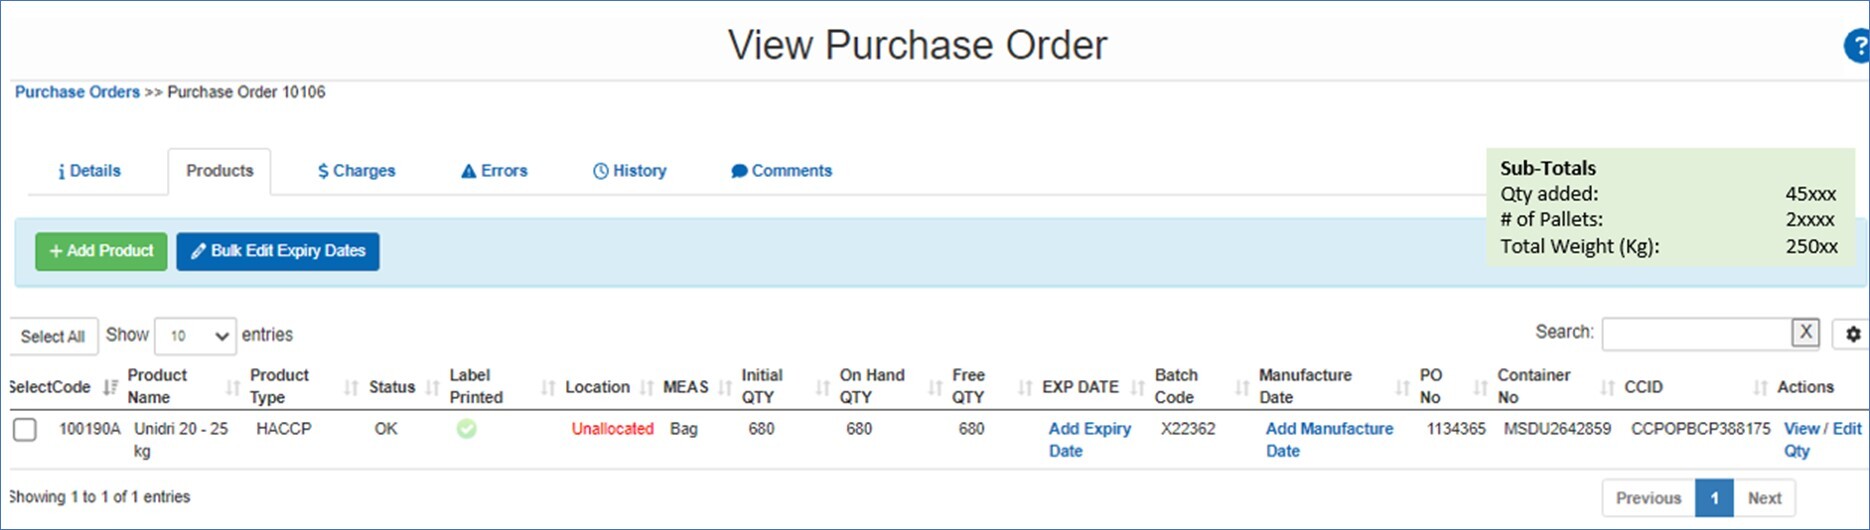Navigate to Purchase Orders breadcrumb link
Viewport: 1870px width, 530px height.
pos(77,92)
